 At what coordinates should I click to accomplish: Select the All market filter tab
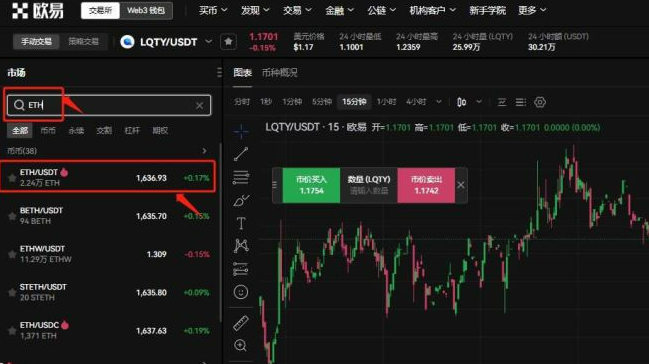(20, 131)
